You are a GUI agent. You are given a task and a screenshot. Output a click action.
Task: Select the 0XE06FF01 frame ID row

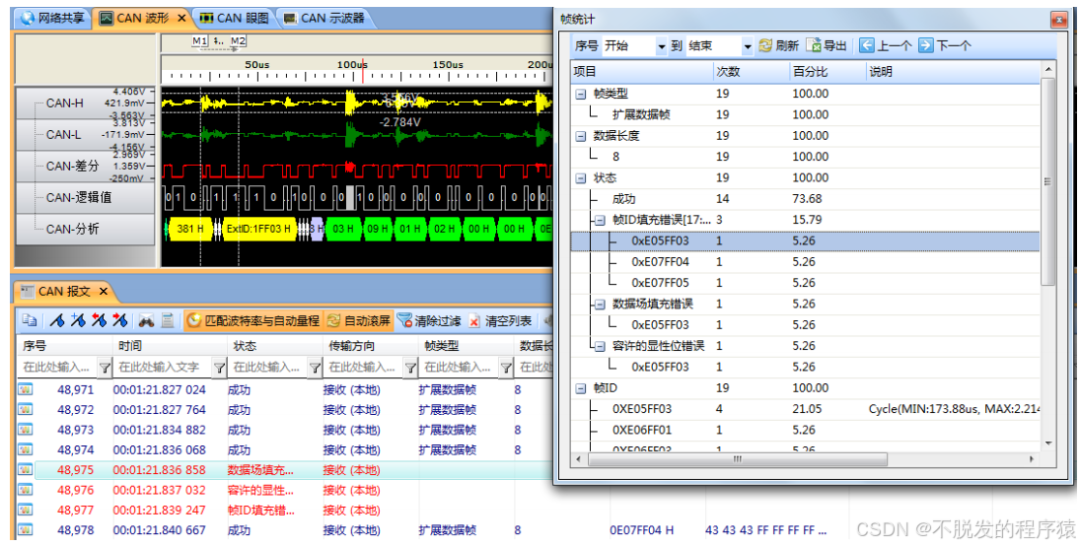click(x=806, y=430)
